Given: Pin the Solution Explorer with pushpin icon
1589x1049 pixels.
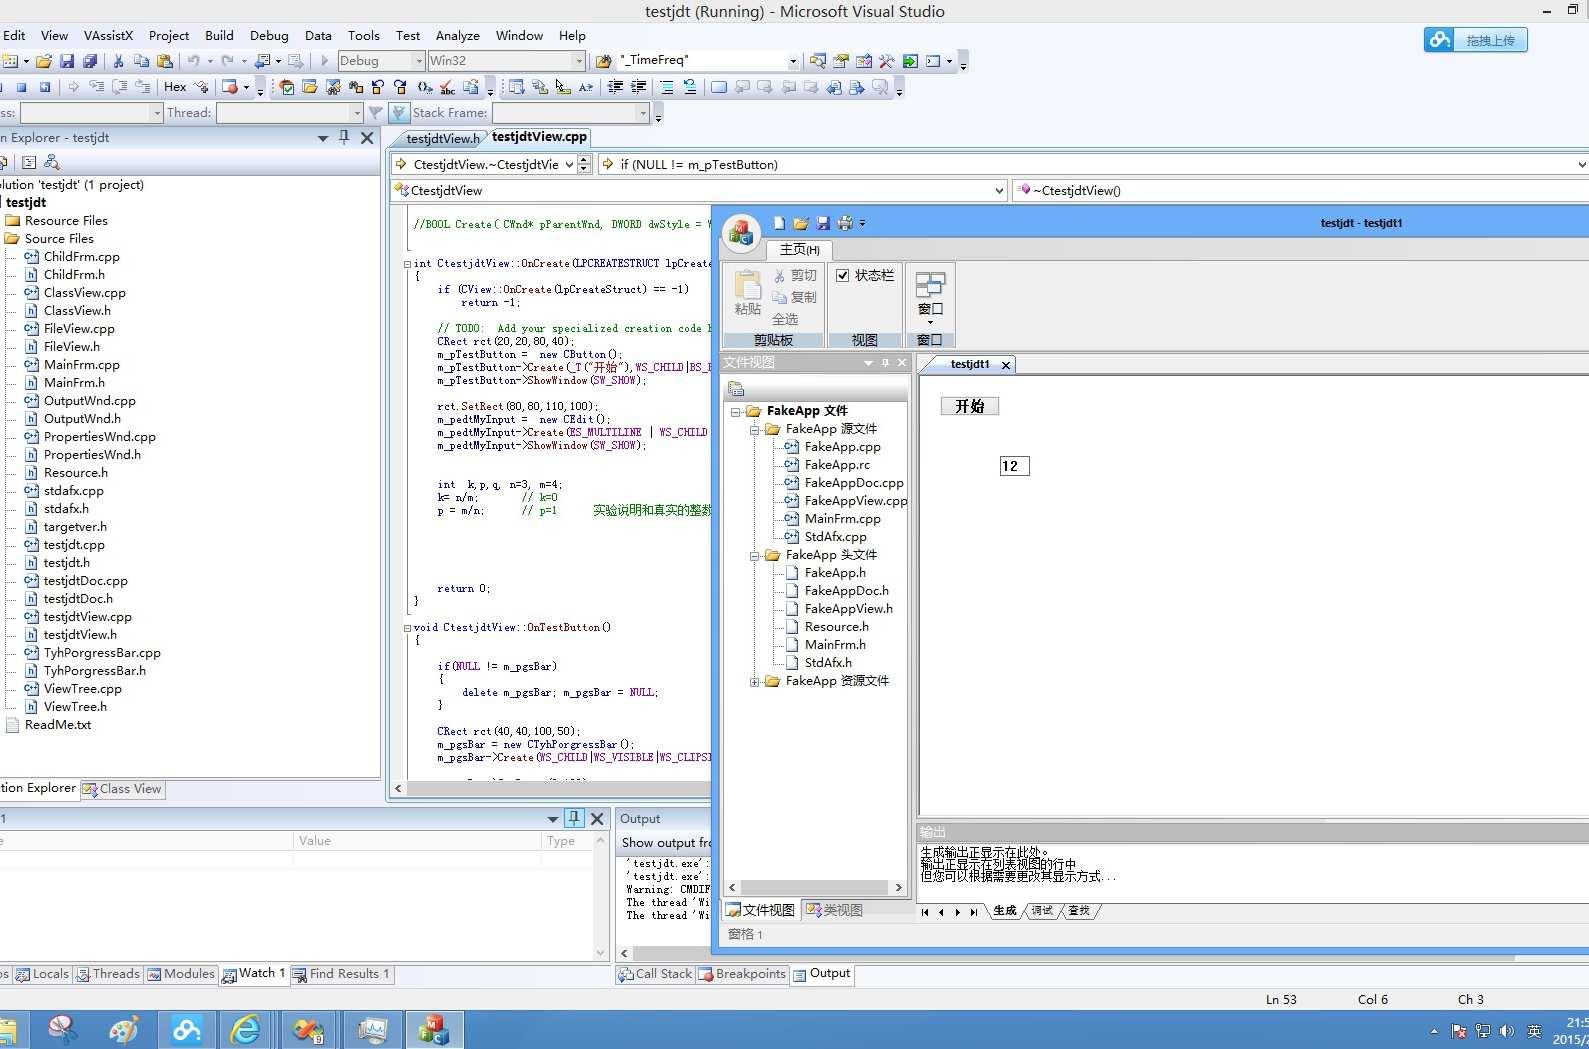Looking at the screenshot, I should [x=344, y=138].
